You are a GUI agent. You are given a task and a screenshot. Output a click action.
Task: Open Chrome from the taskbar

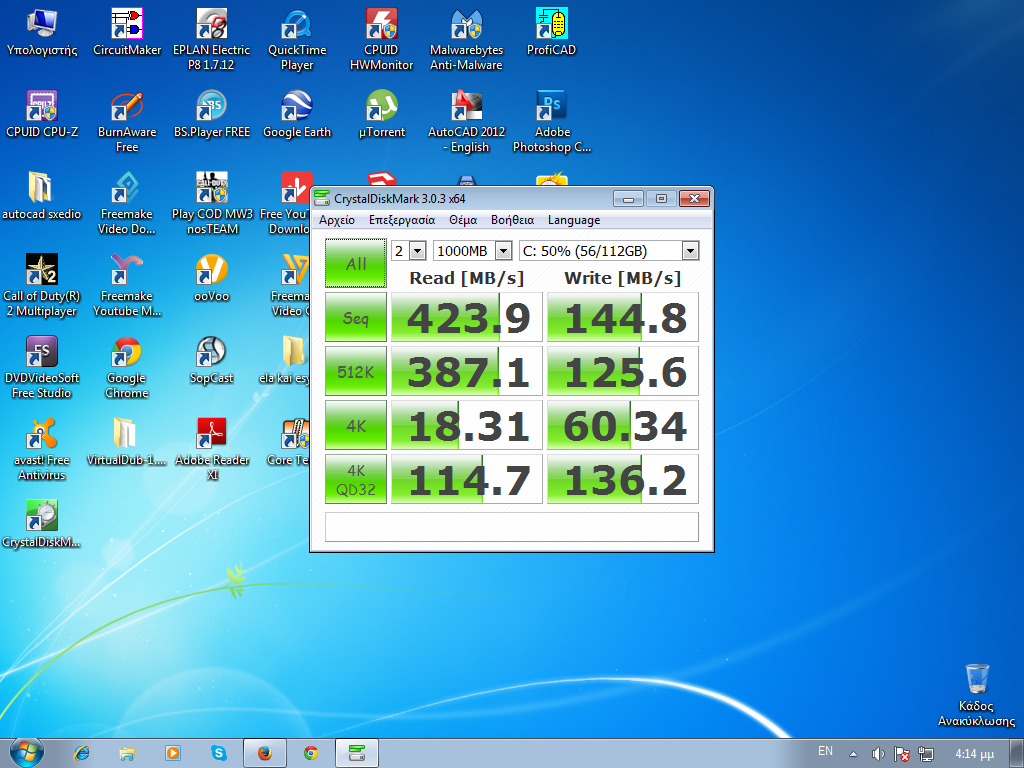(311, 753)
